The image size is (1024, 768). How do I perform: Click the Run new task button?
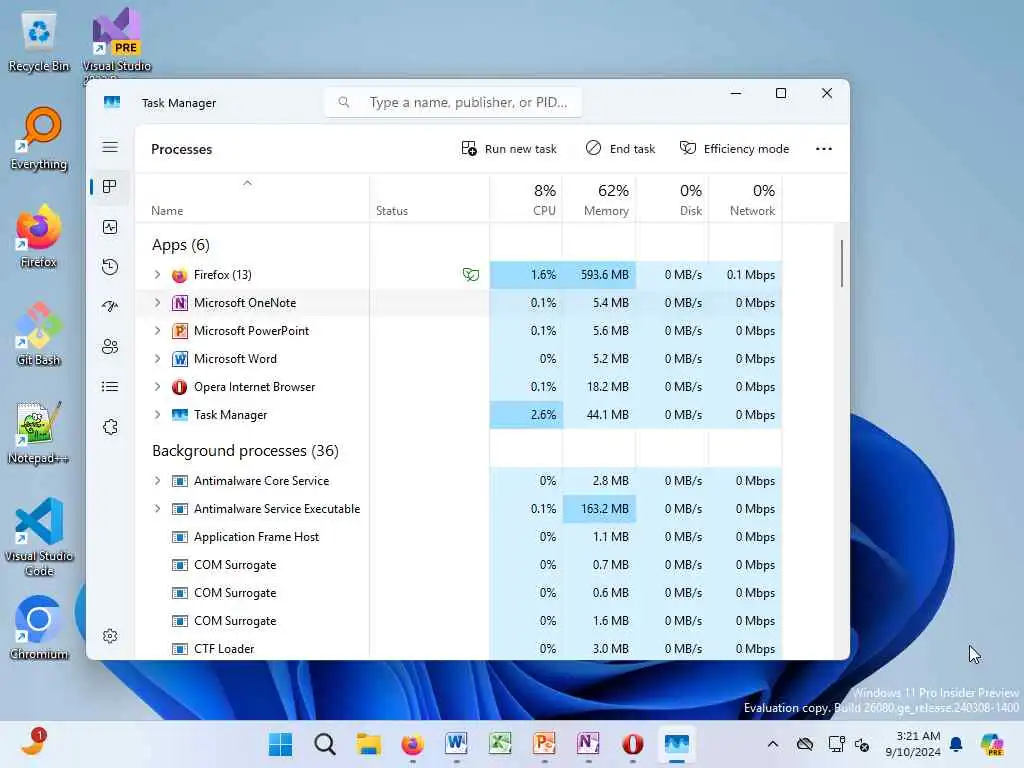coord(509,149)
